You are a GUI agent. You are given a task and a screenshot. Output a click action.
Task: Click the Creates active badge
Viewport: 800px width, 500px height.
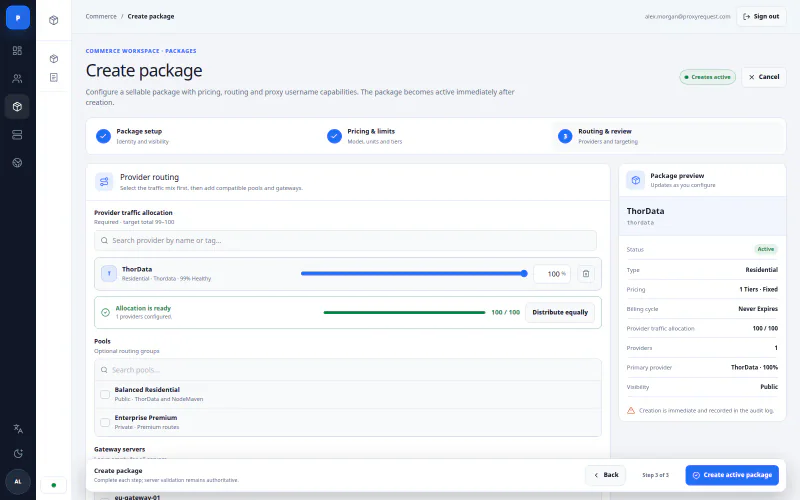(x=707, y=77)
